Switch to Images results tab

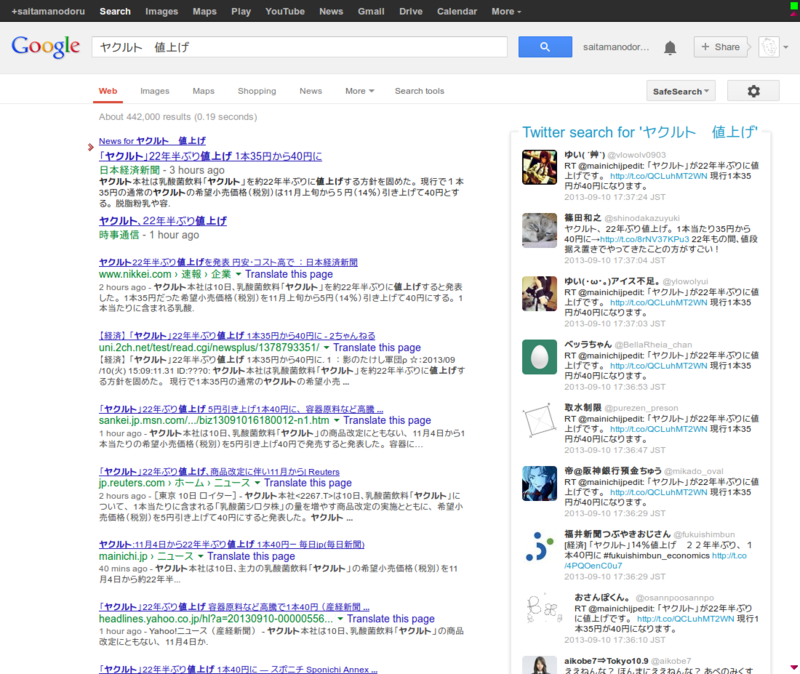pos(155,91)
